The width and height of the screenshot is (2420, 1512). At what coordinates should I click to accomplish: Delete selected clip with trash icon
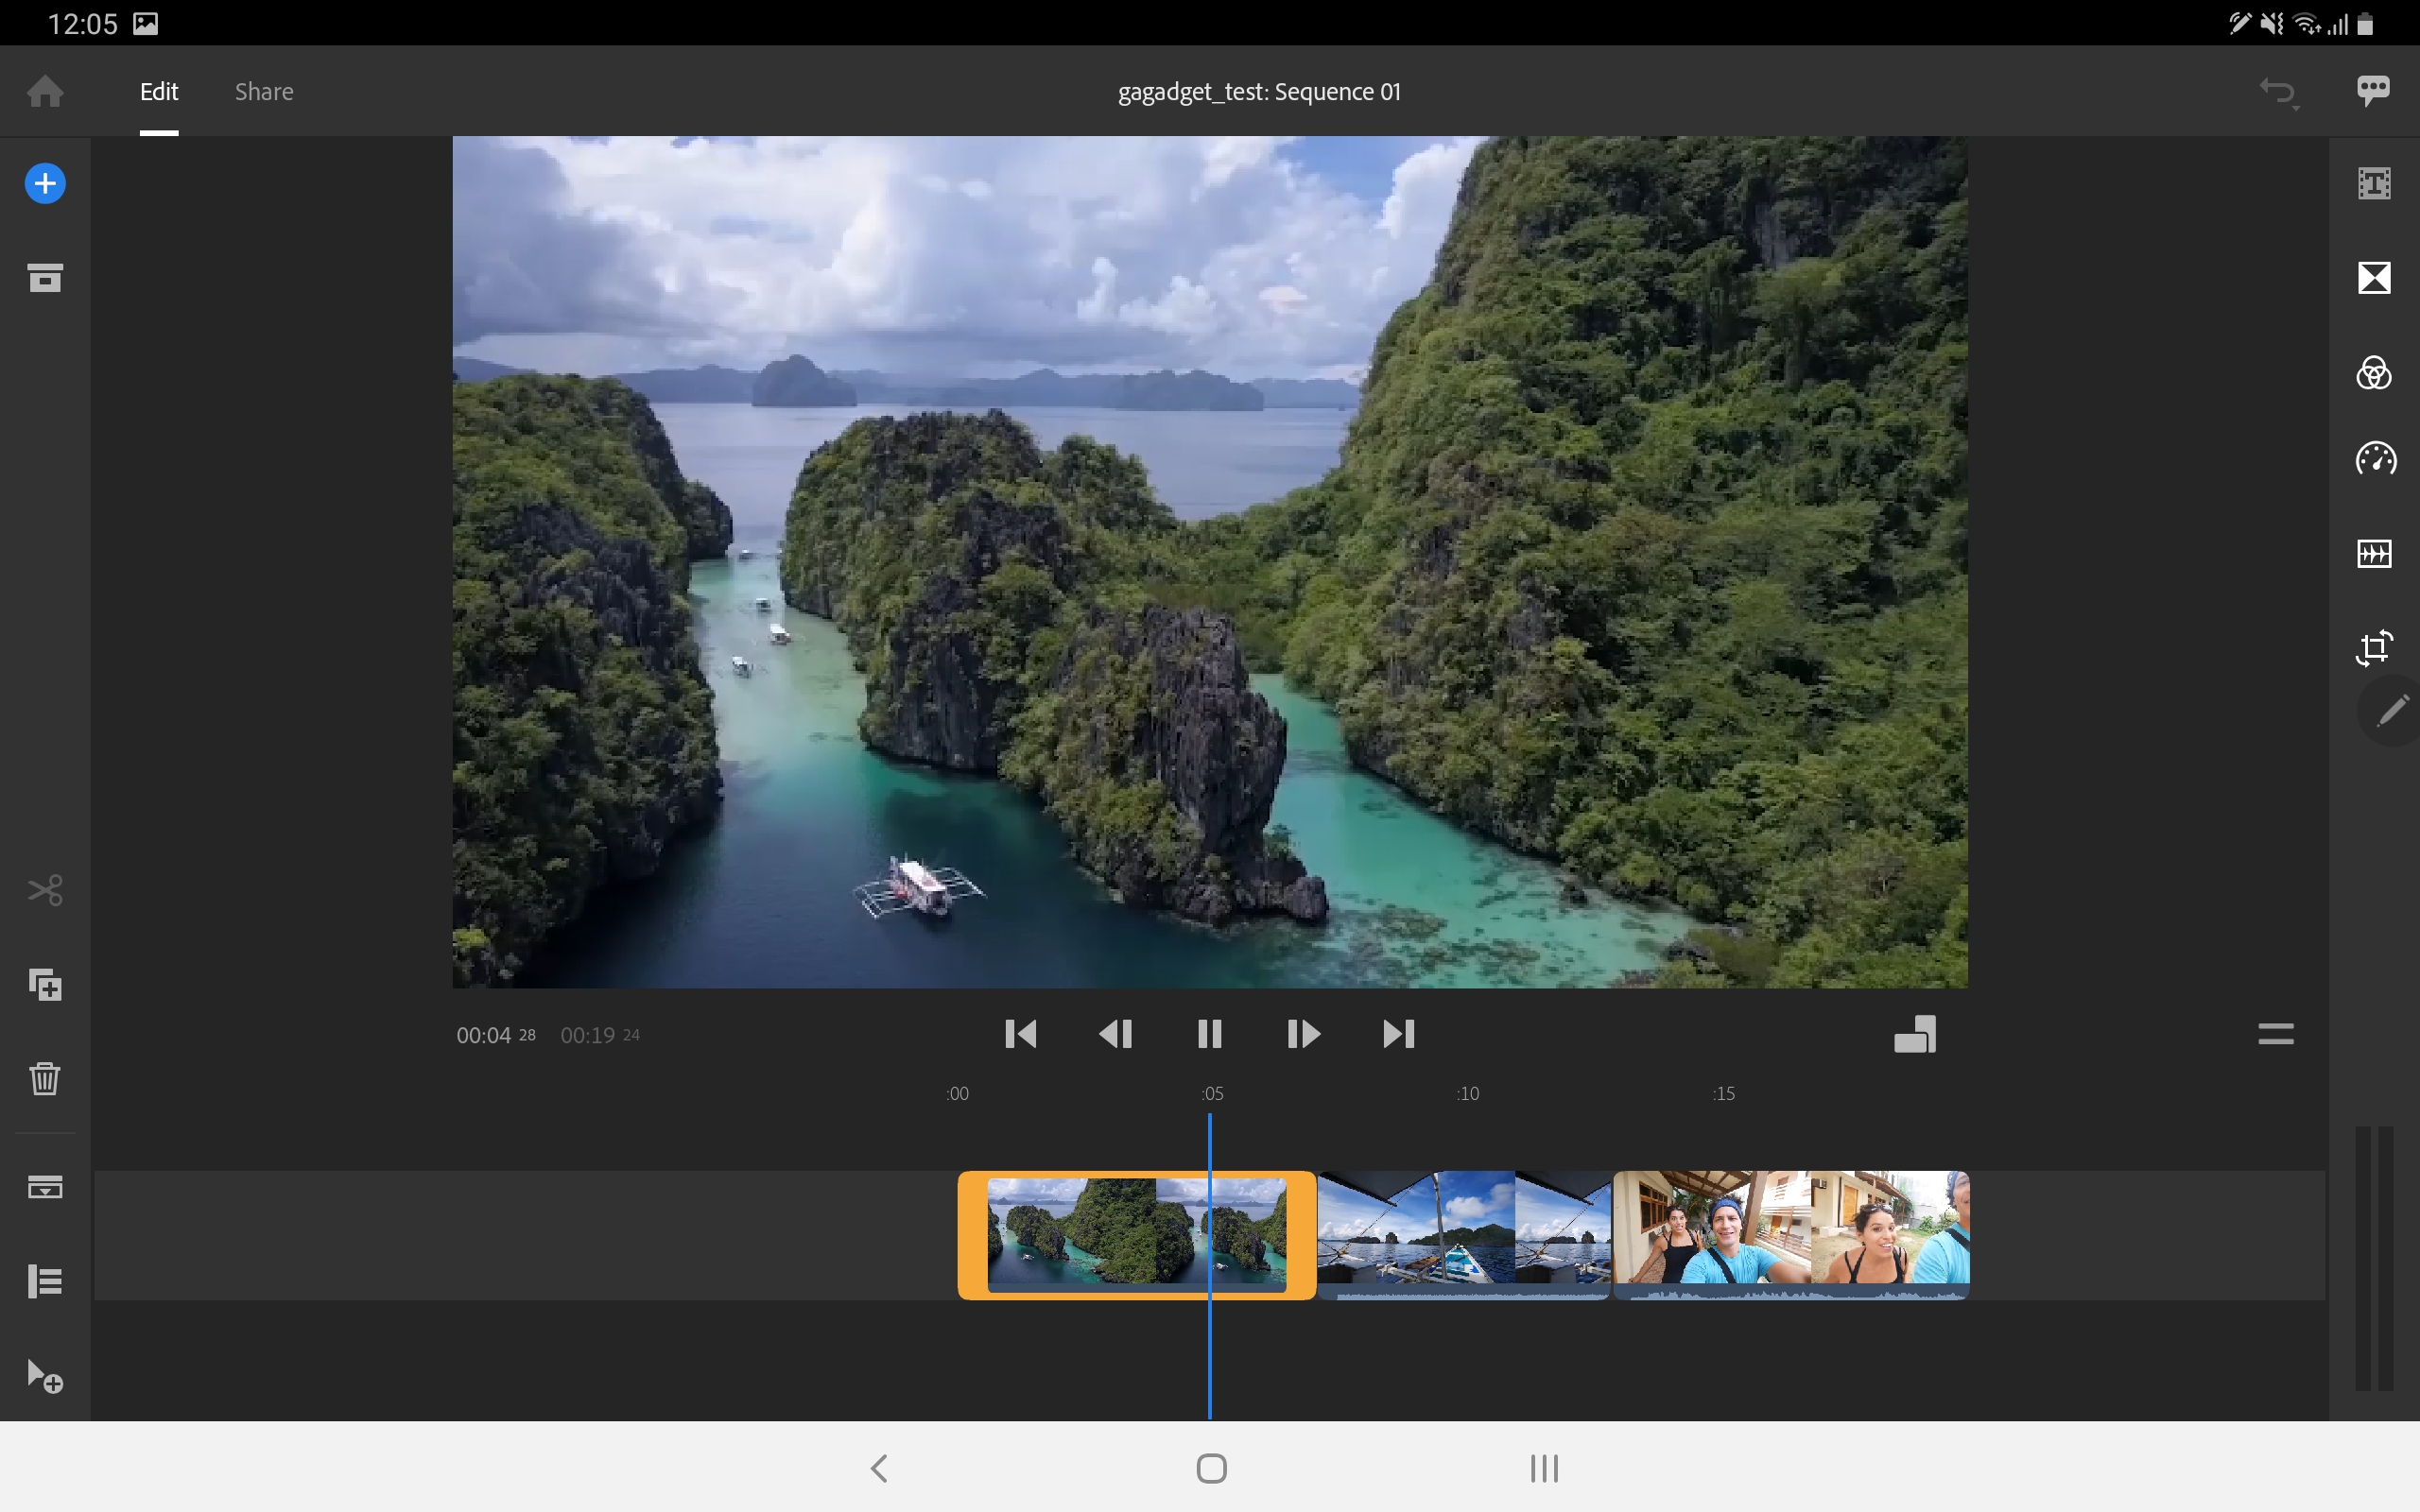pyautogui.click(x=45, y=1079)
